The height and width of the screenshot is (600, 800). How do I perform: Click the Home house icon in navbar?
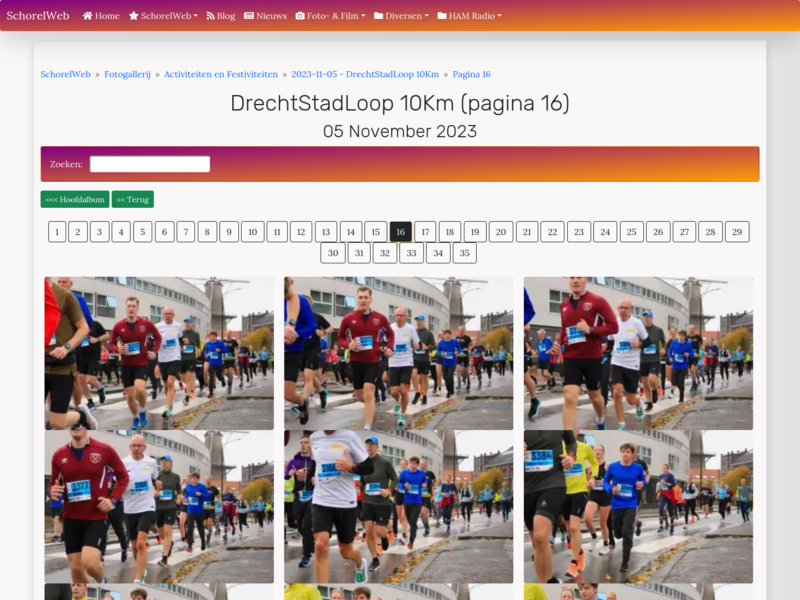point(87,16)
